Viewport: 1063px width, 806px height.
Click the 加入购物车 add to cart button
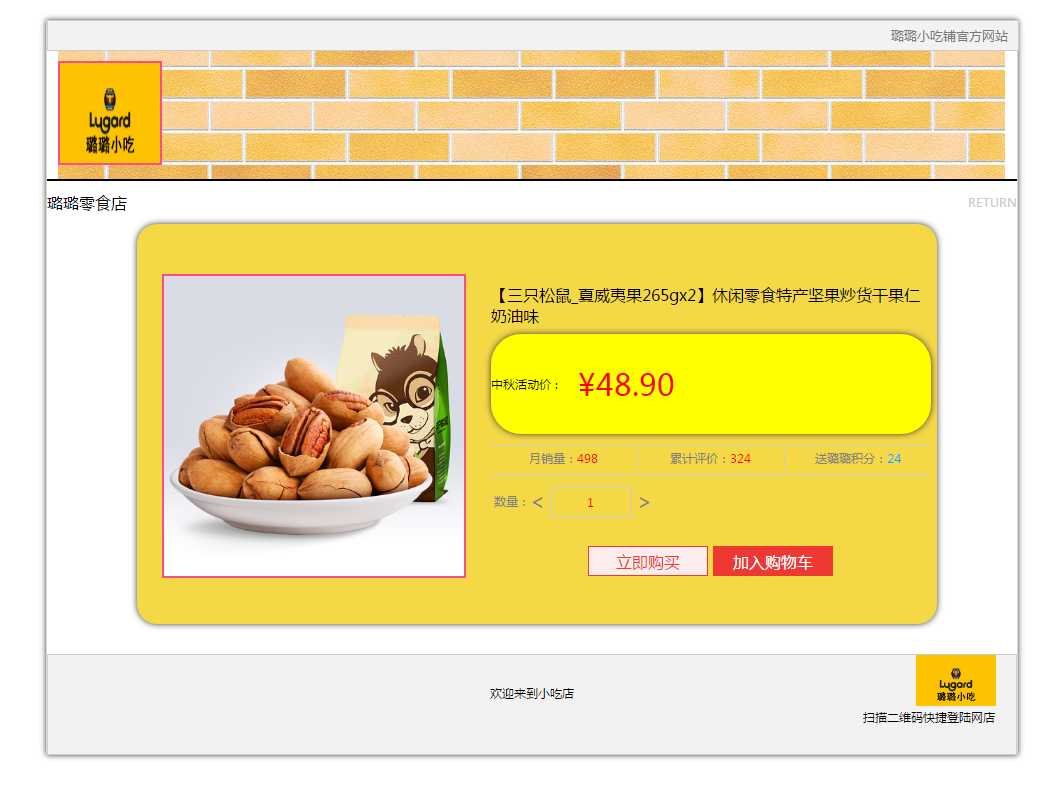click(x=773, y=561)
